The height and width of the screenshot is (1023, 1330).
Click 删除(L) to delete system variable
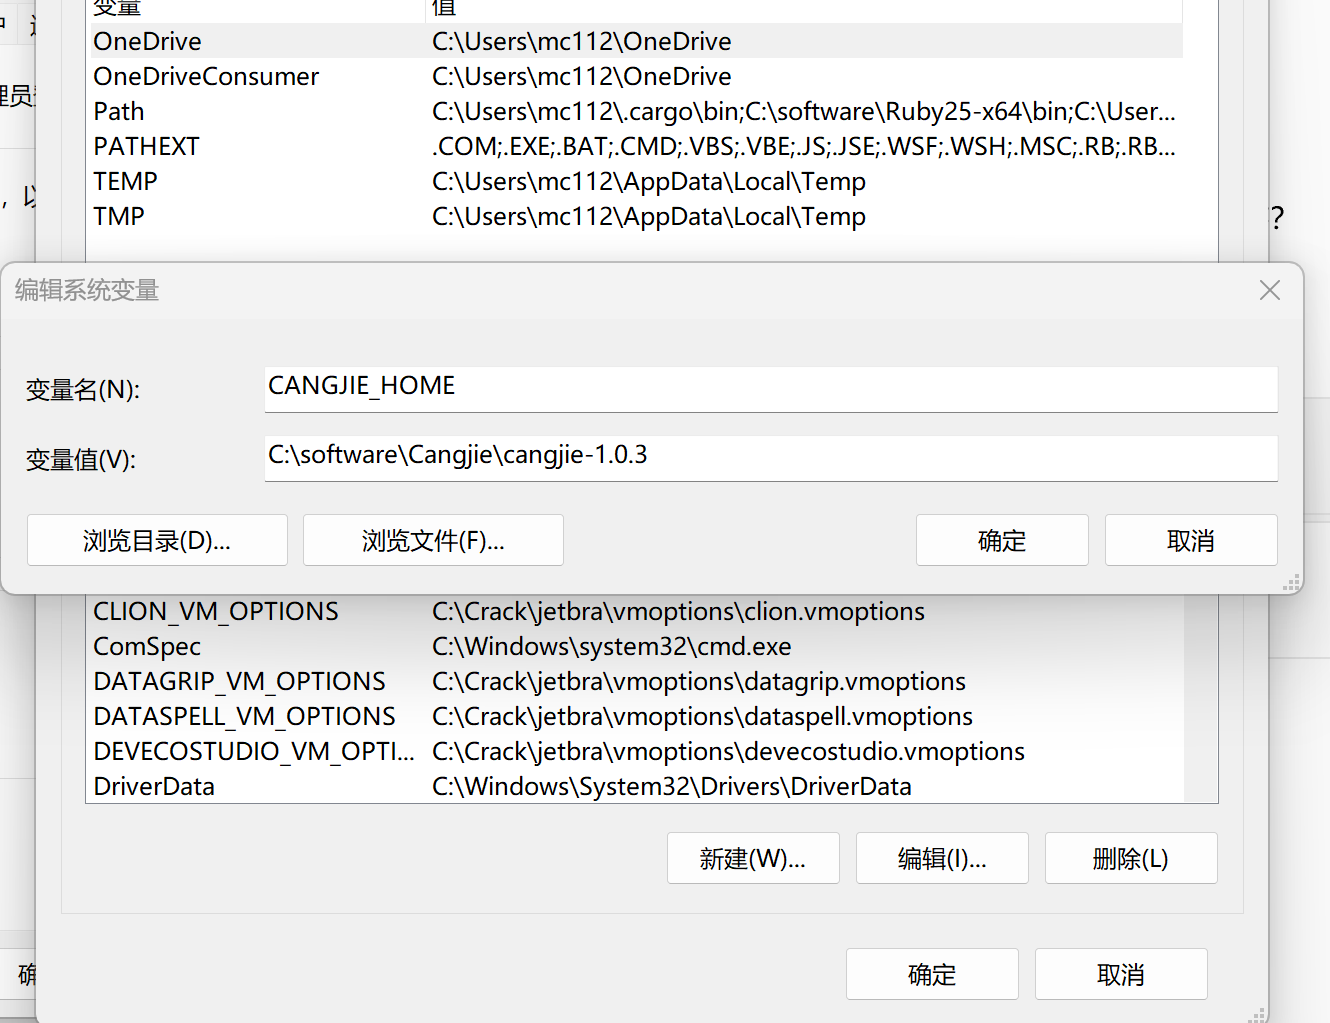(1131, 858)
